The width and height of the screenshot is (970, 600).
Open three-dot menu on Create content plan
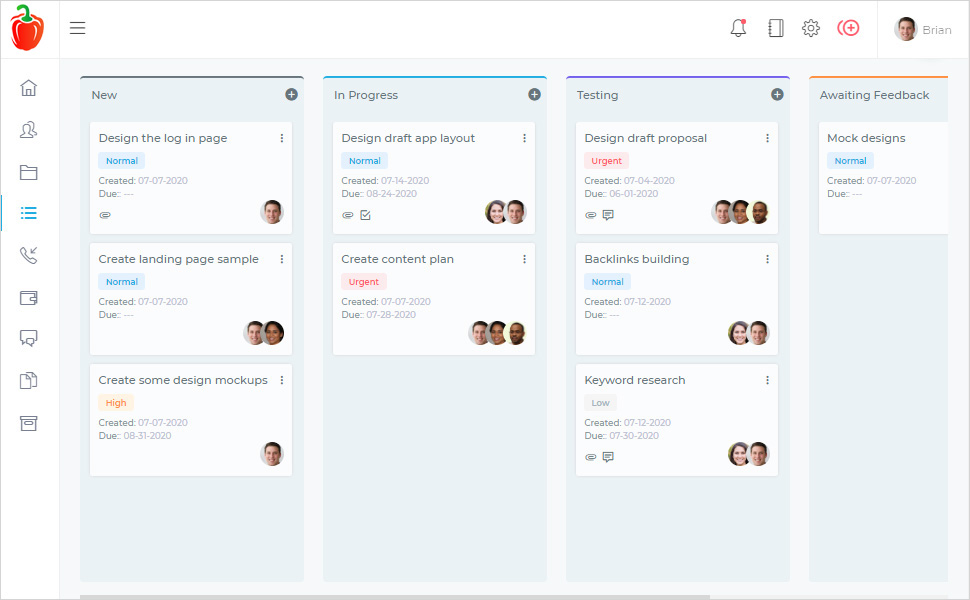(x=525, y=259)
